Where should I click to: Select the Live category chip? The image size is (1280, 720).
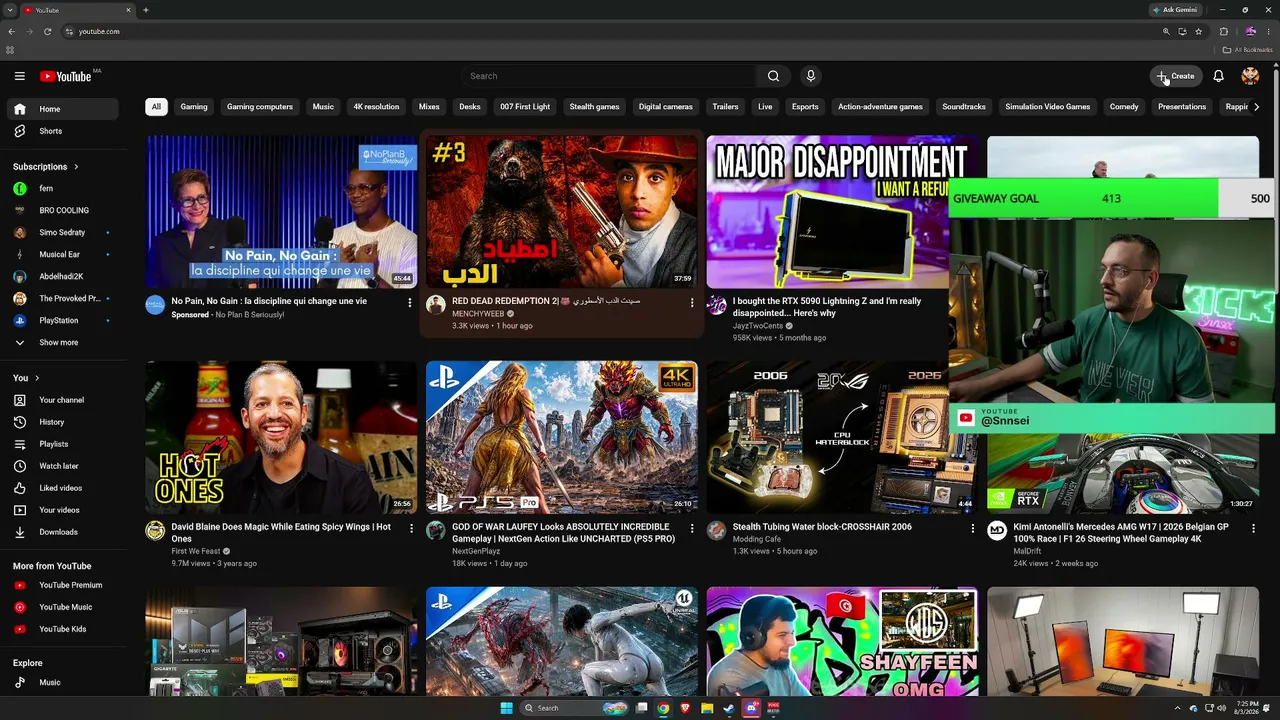click(765, 107)
